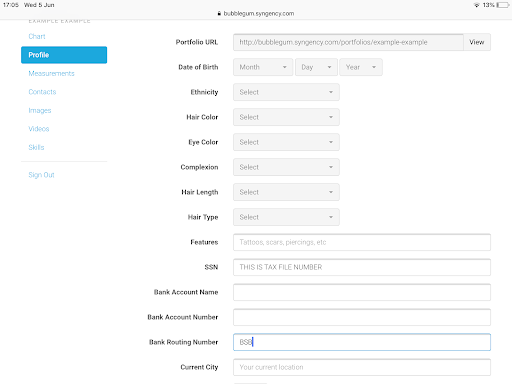Expand the Hair Length dropdown
Viewport: 512px width, 384px height.
click(286, 192)
